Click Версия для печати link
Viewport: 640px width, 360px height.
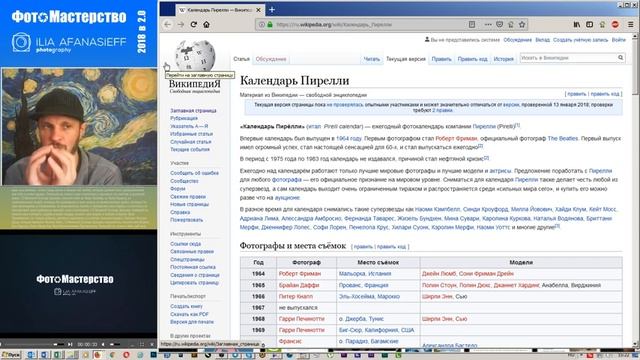coord(192,322)
